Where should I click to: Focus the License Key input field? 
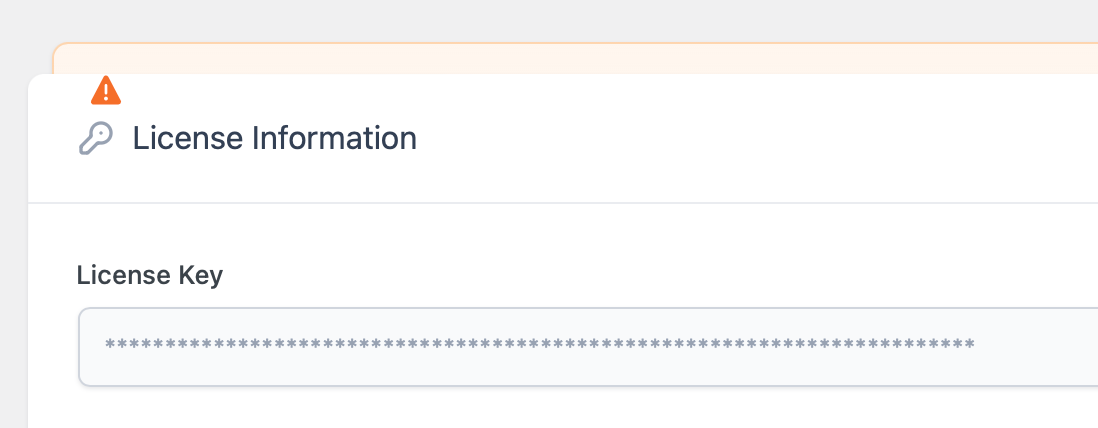point(588,347)
